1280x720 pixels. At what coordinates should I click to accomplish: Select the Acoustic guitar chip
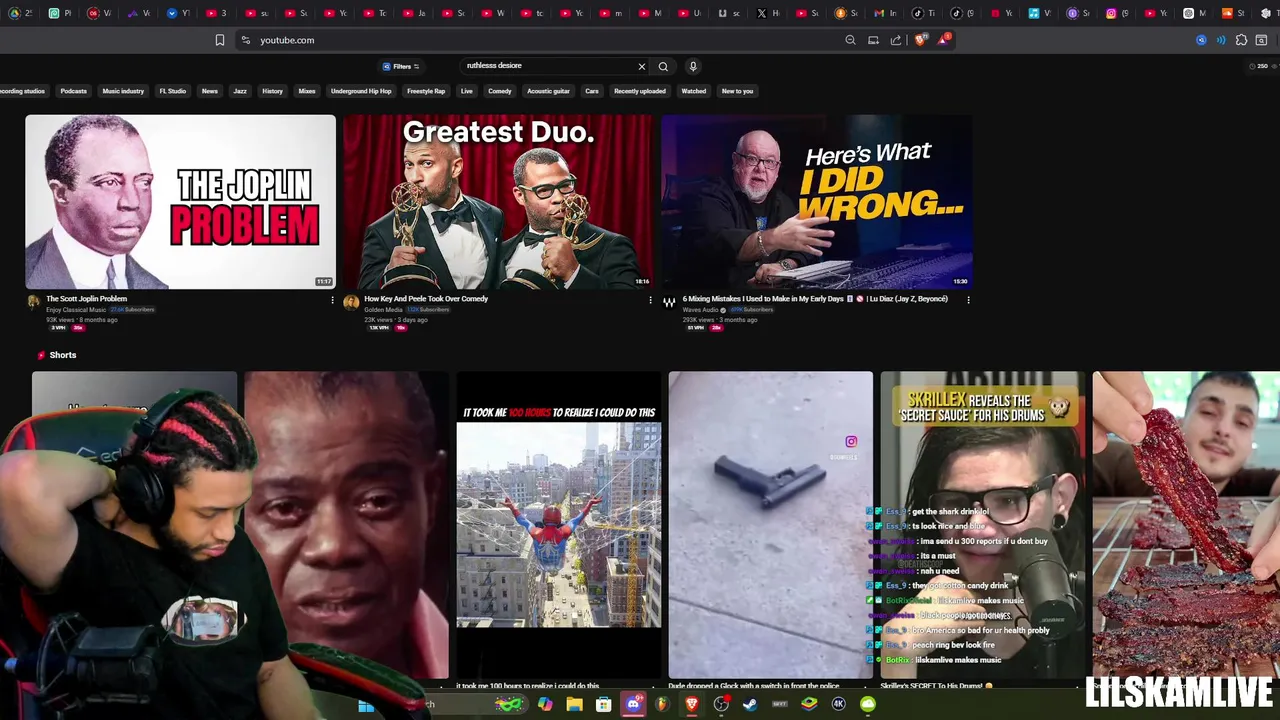coord(548,91)
